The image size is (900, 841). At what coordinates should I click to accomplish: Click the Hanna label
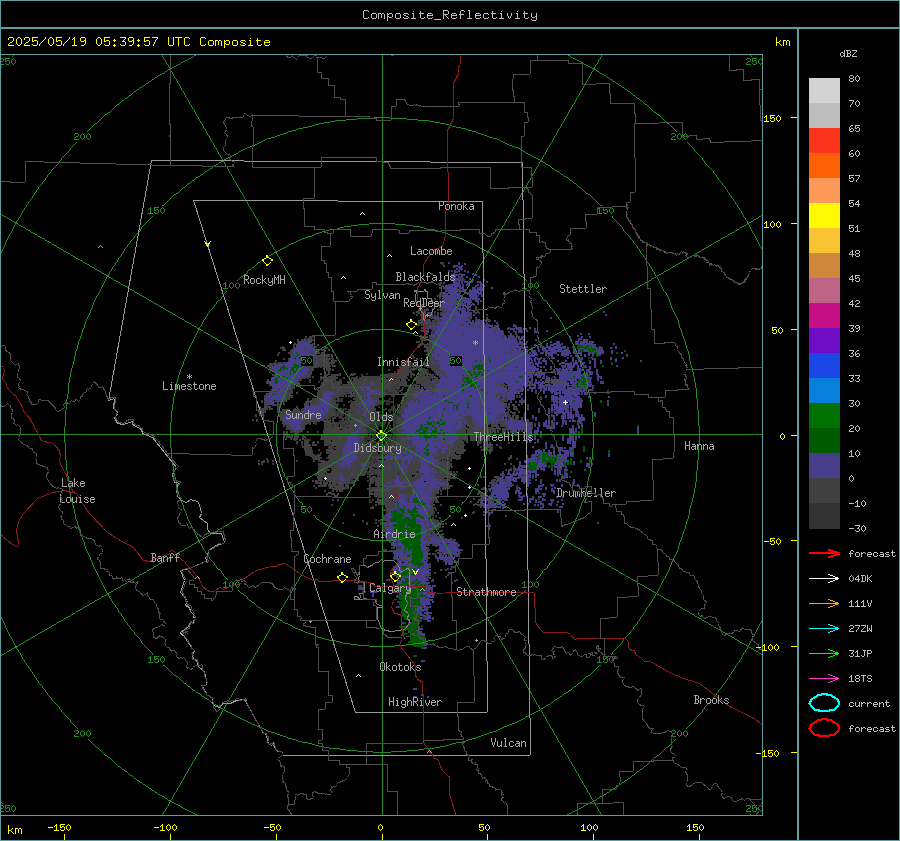coord(699,446)
